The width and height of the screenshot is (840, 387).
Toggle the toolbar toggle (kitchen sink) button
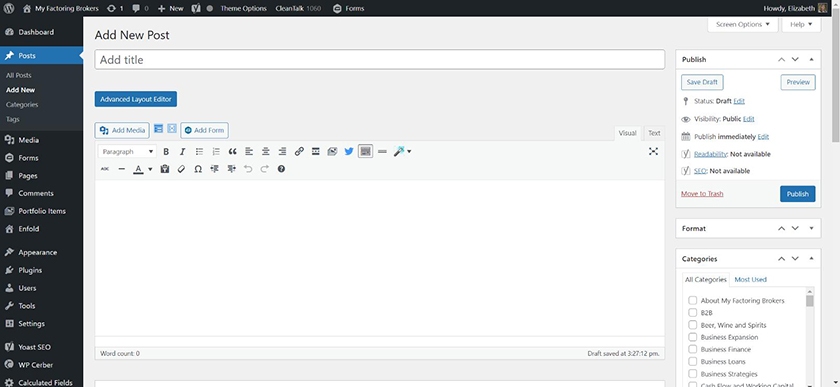click(x=365, y=152)
